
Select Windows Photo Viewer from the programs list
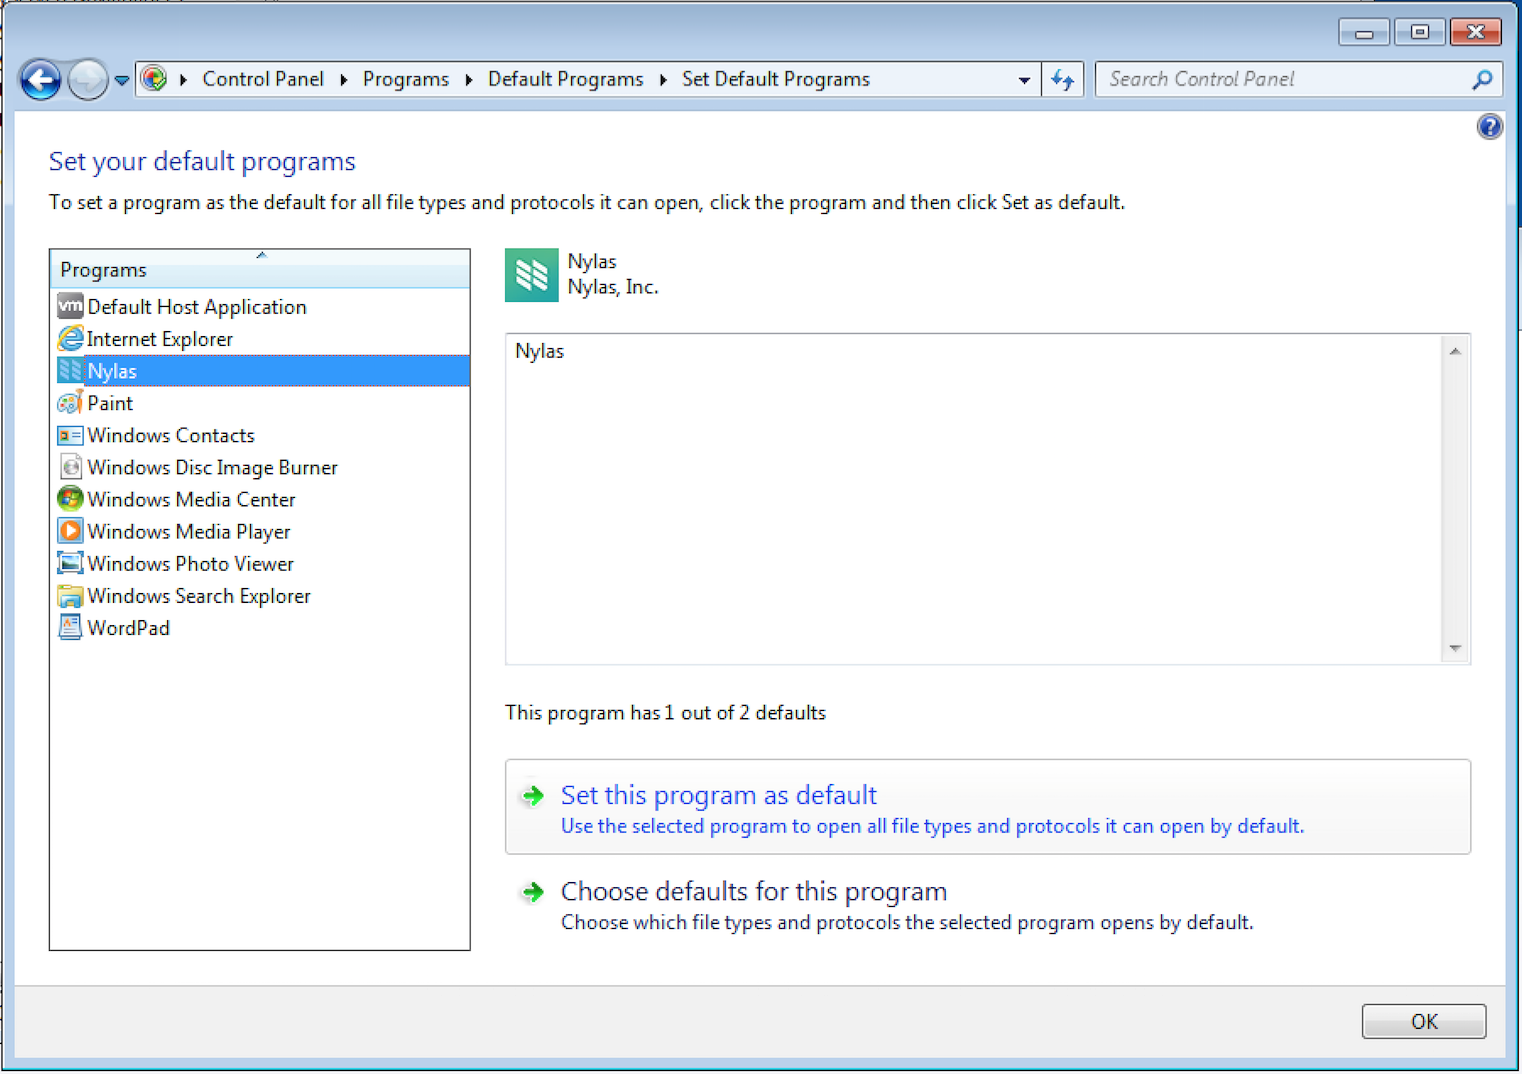coord(190,564)
